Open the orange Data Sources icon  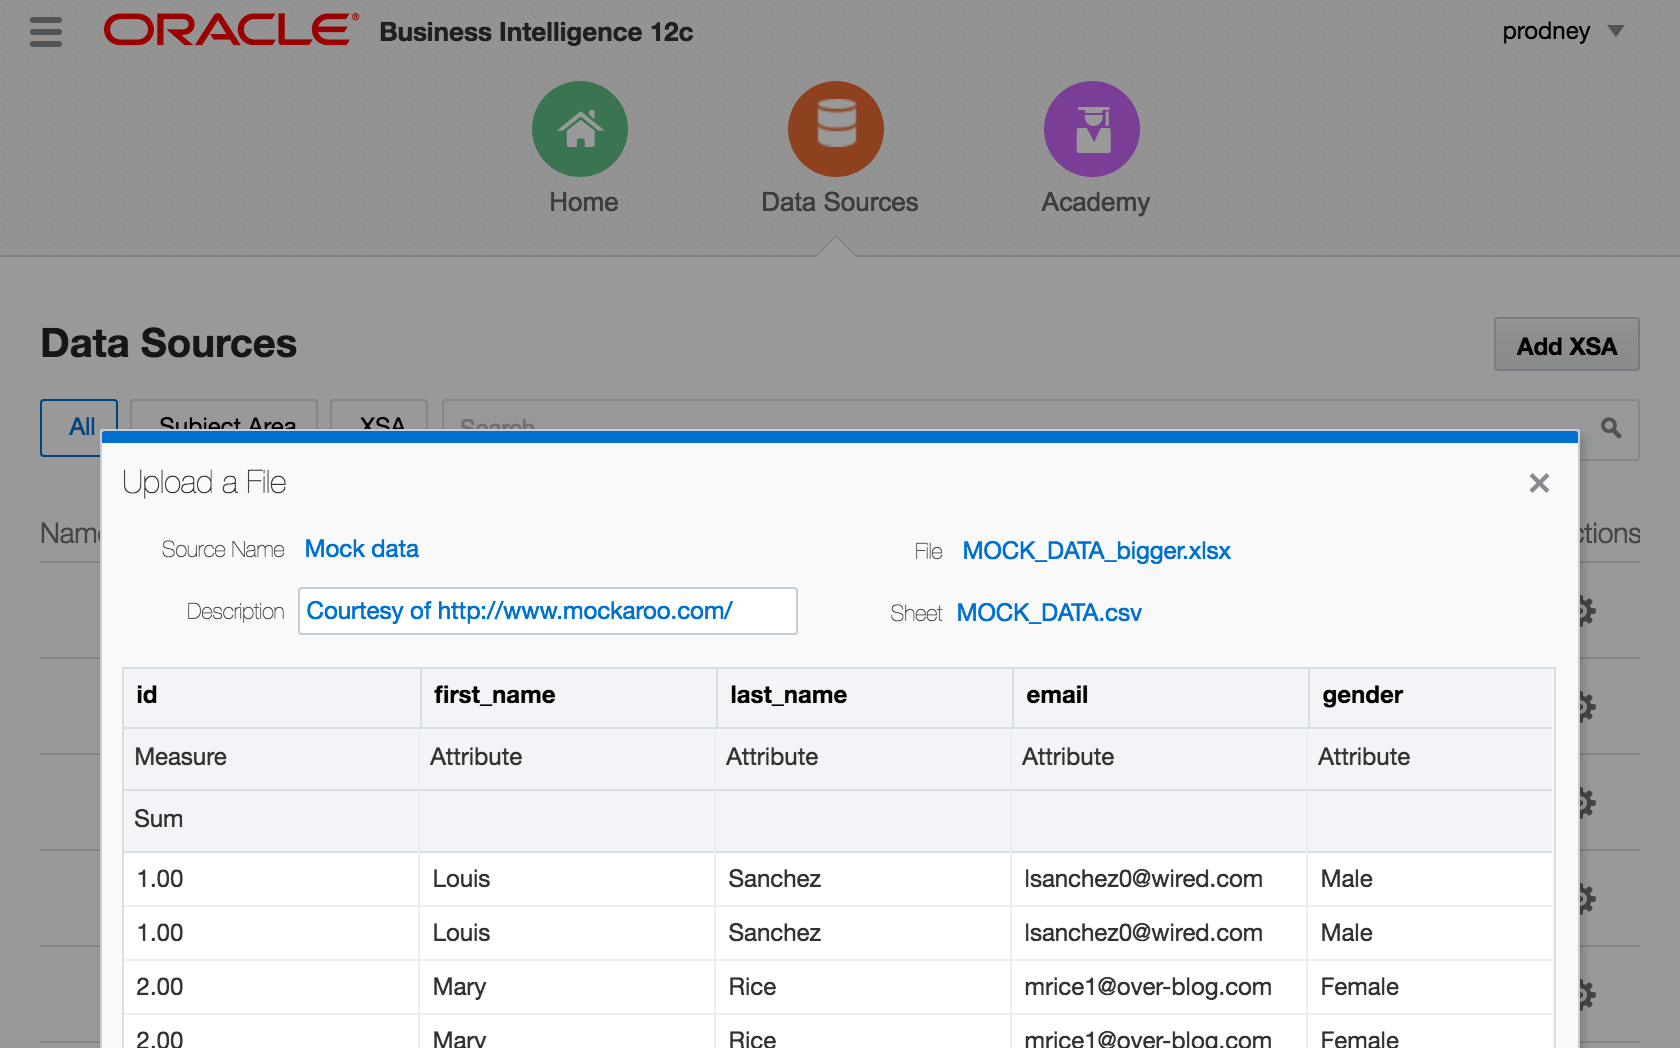(x=836, y=130)
